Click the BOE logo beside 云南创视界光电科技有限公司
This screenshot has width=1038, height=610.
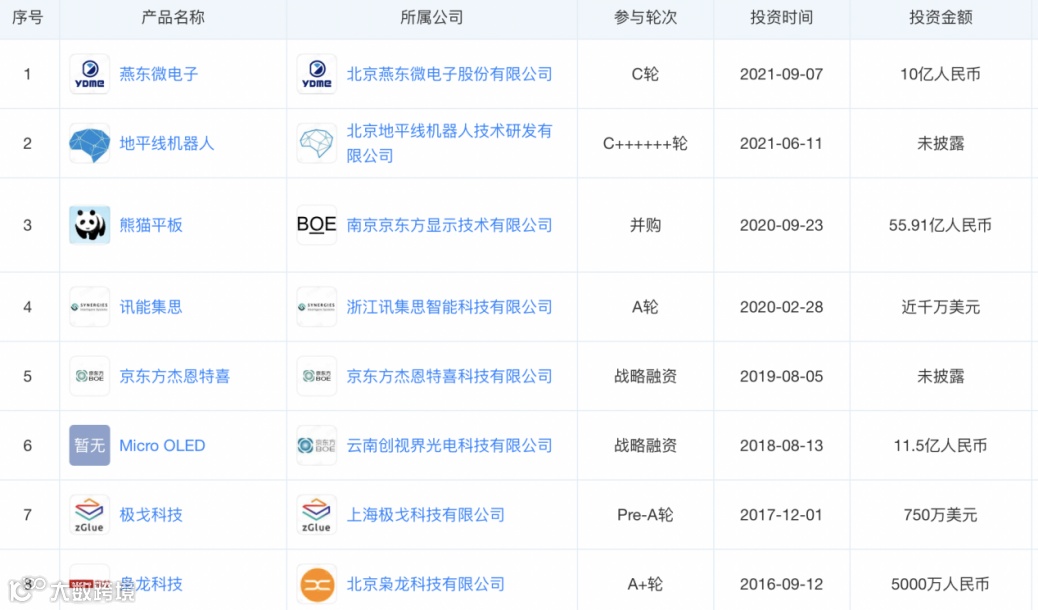pyautogui.click(x=316, y=445)
